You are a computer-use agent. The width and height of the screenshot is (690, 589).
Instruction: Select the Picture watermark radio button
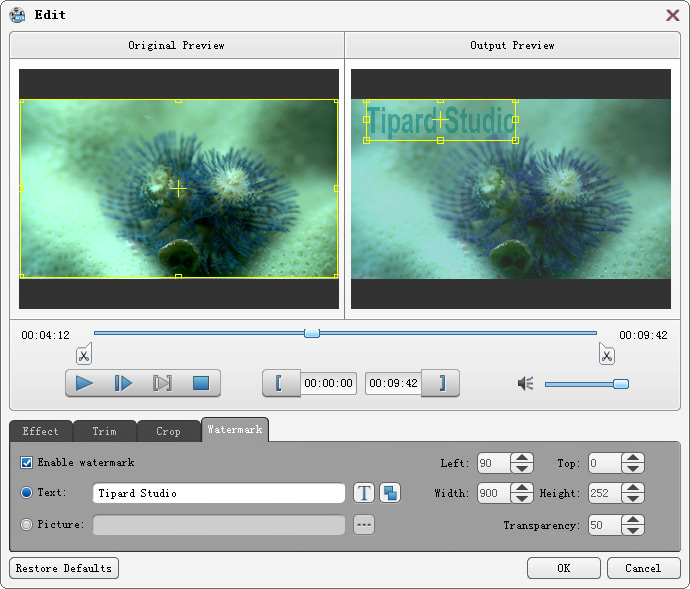point(26,524)
